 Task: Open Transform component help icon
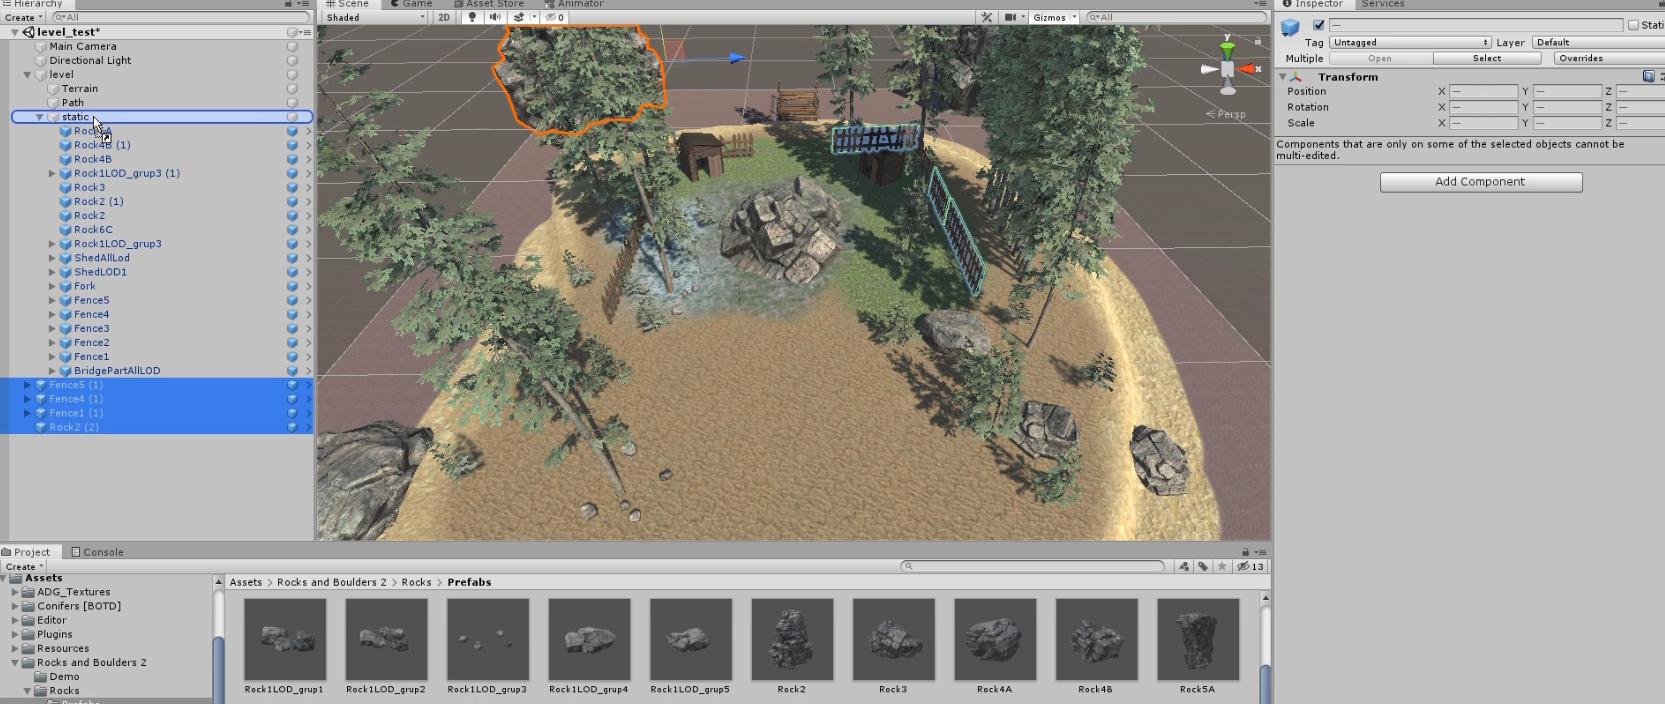(1649, 76)
